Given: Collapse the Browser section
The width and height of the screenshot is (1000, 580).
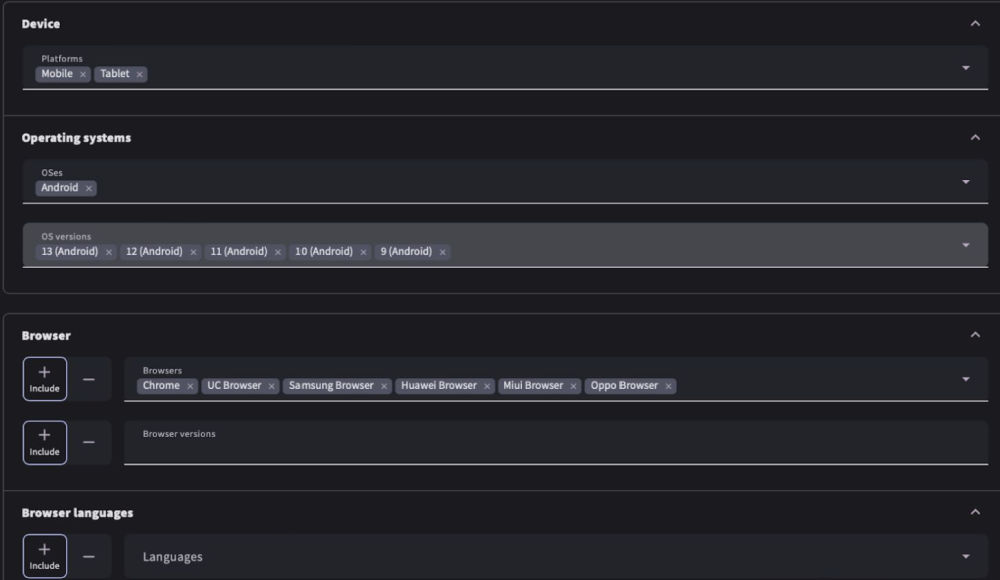Looking at the screenshot, I should tap(975, 335).
